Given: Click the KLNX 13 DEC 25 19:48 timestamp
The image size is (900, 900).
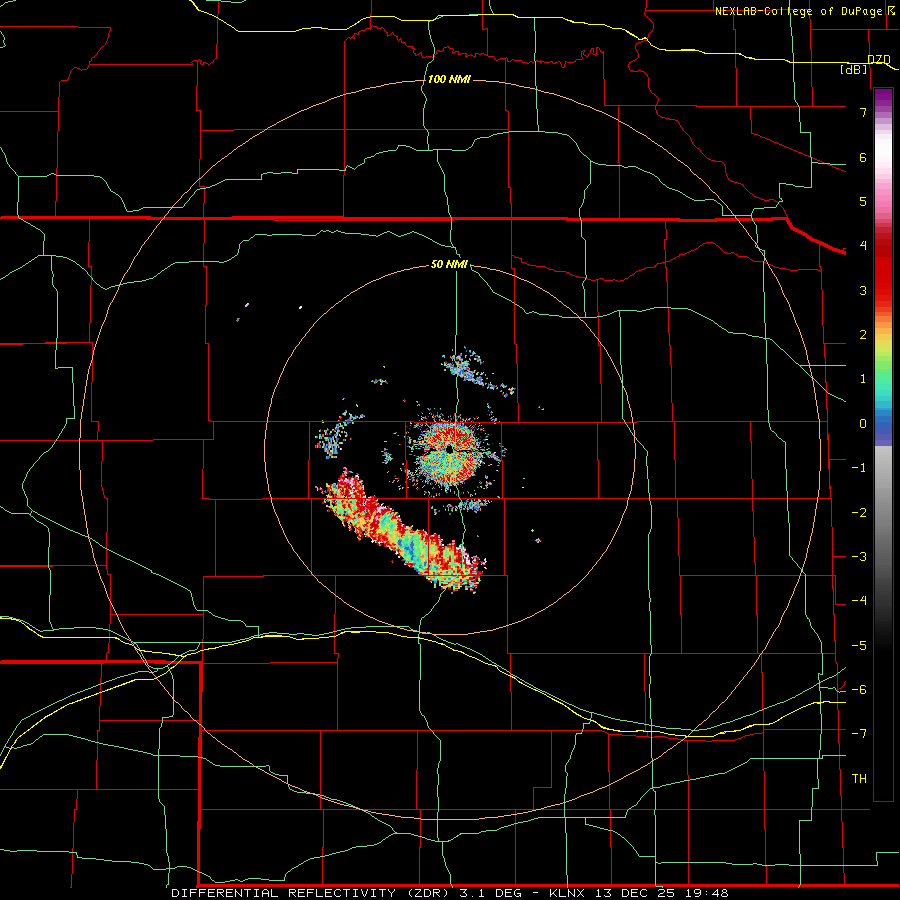Looking at the screenshot, I should [x=639, y=893].
